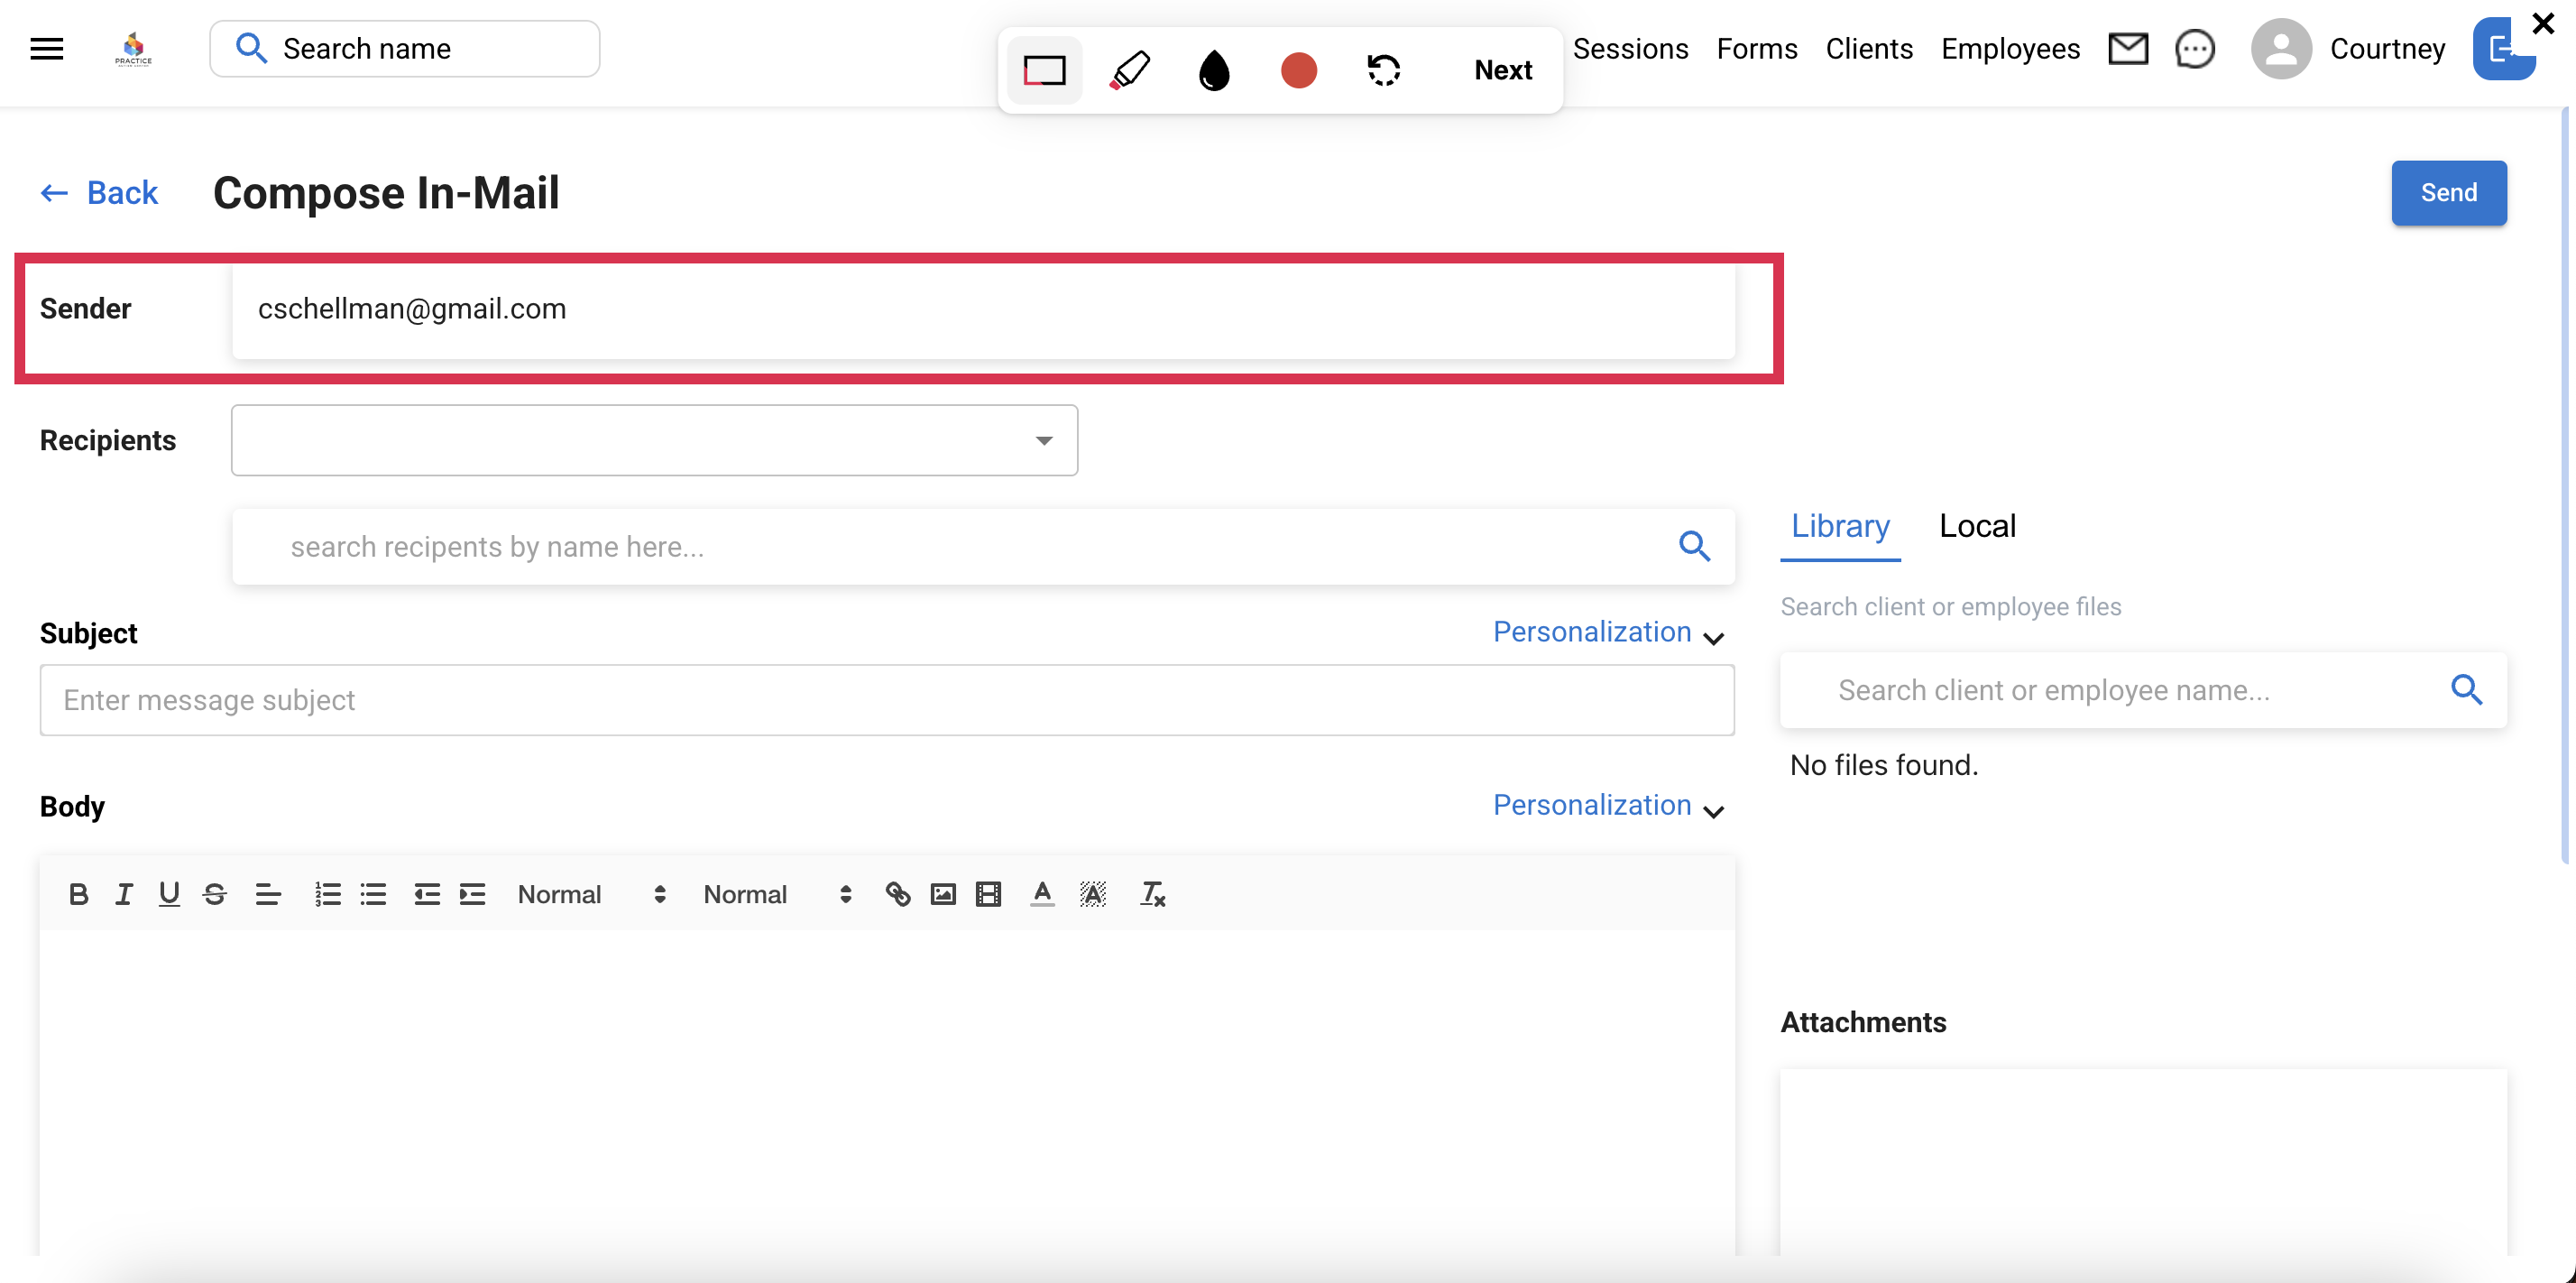
Task: Toggle underline formatting in body editor
Action: 169,893
